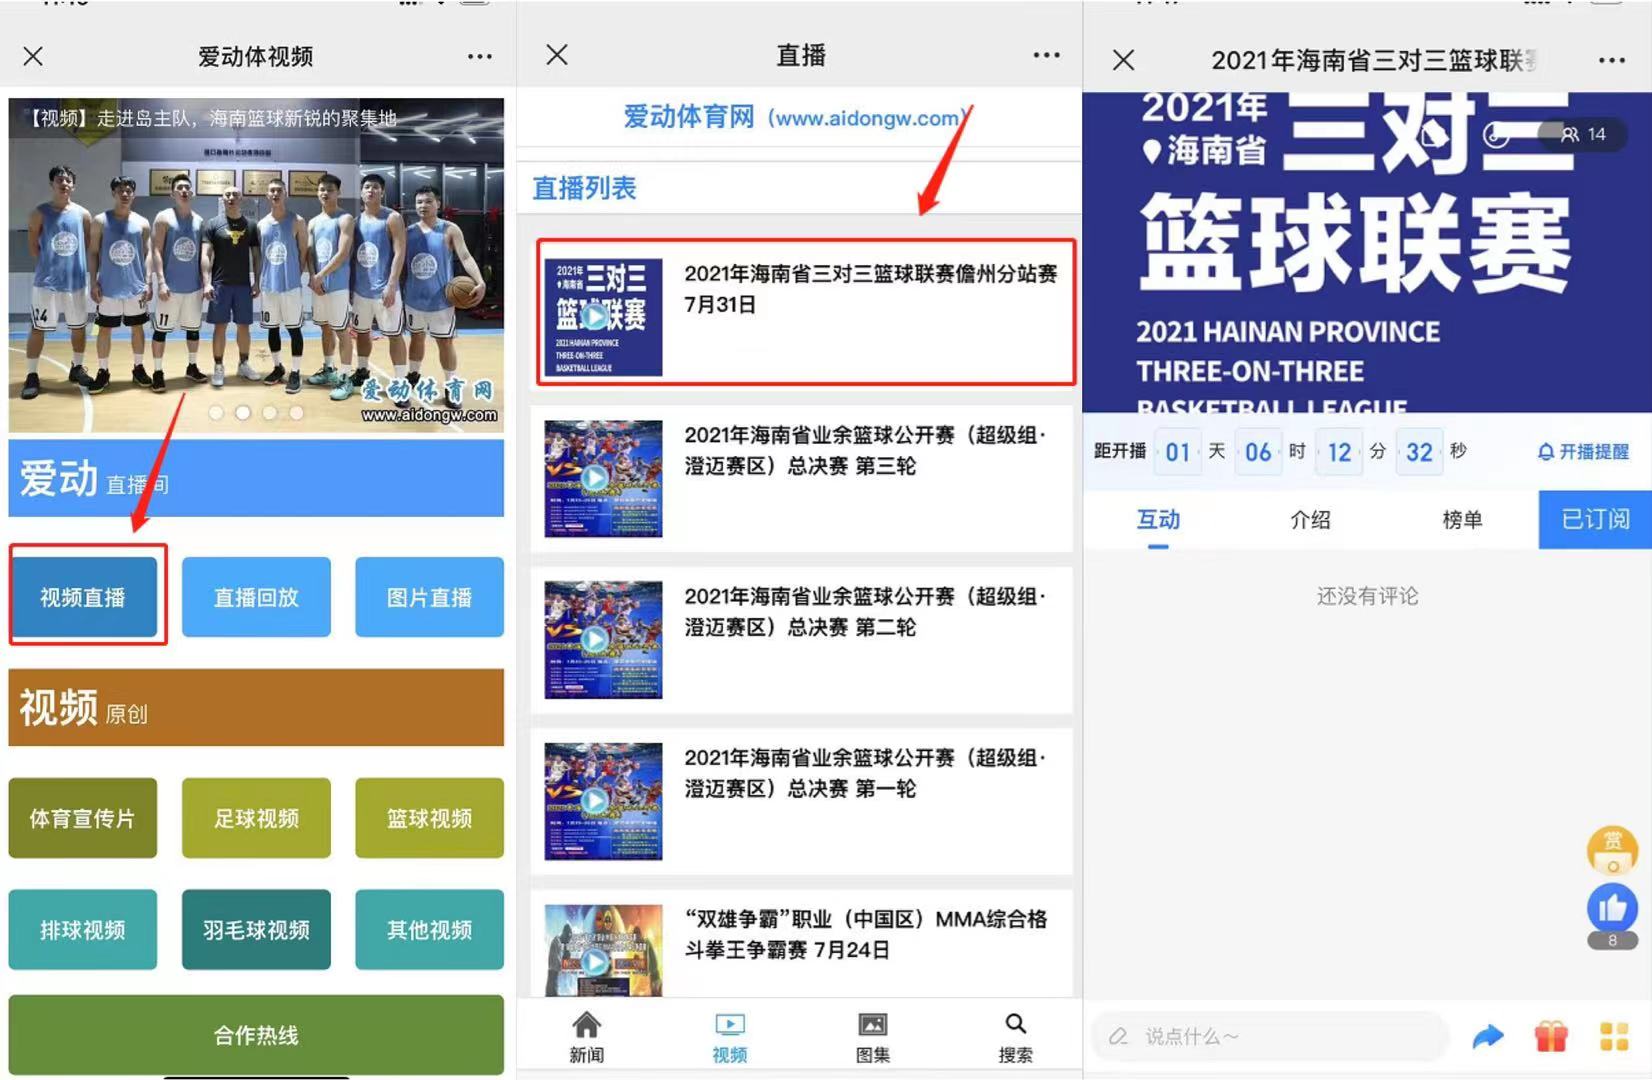Open three-dot menu on the league live page
1652x1080 pixels.
click(x=1612, y=61)
